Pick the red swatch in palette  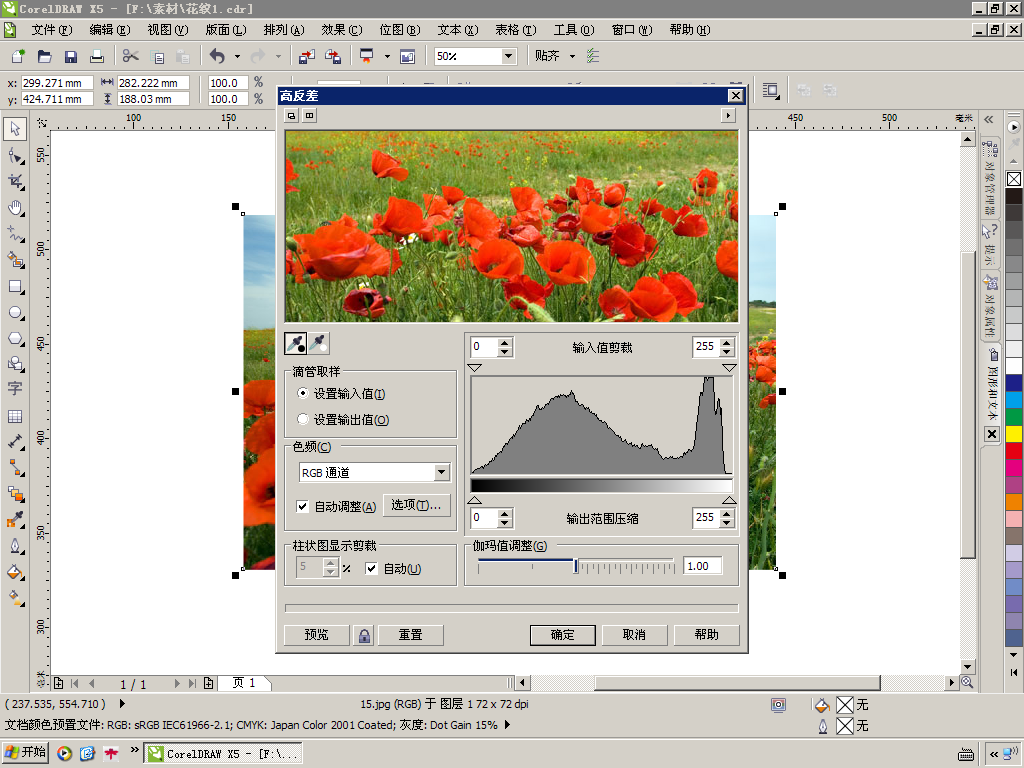click(x=1014, y=451)
